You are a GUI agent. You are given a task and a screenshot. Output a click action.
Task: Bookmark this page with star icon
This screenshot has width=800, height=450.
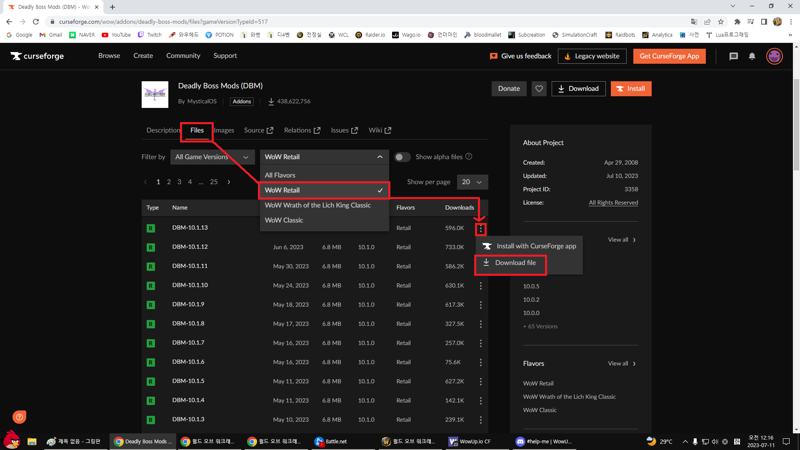coord(720,21)
